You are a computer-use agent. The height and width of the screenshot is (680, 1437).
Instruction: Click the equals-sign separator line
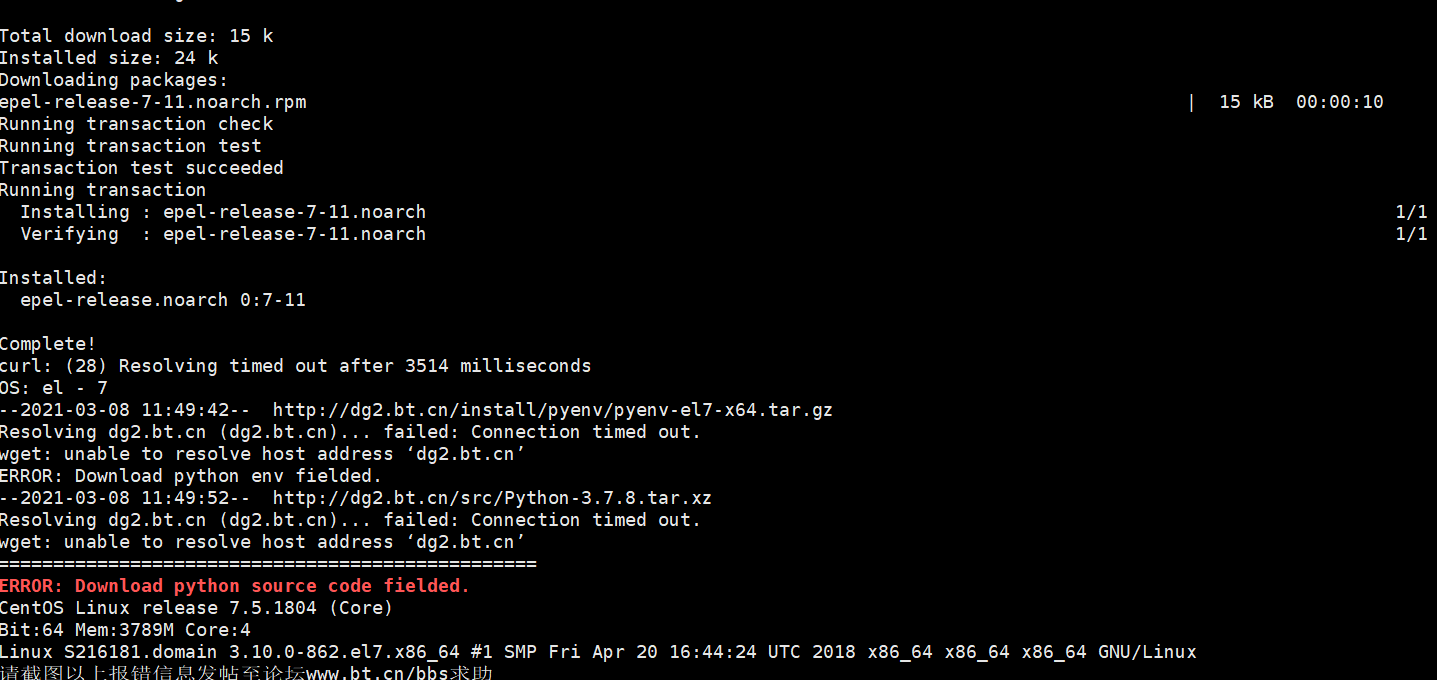click(x=268, y=564)
